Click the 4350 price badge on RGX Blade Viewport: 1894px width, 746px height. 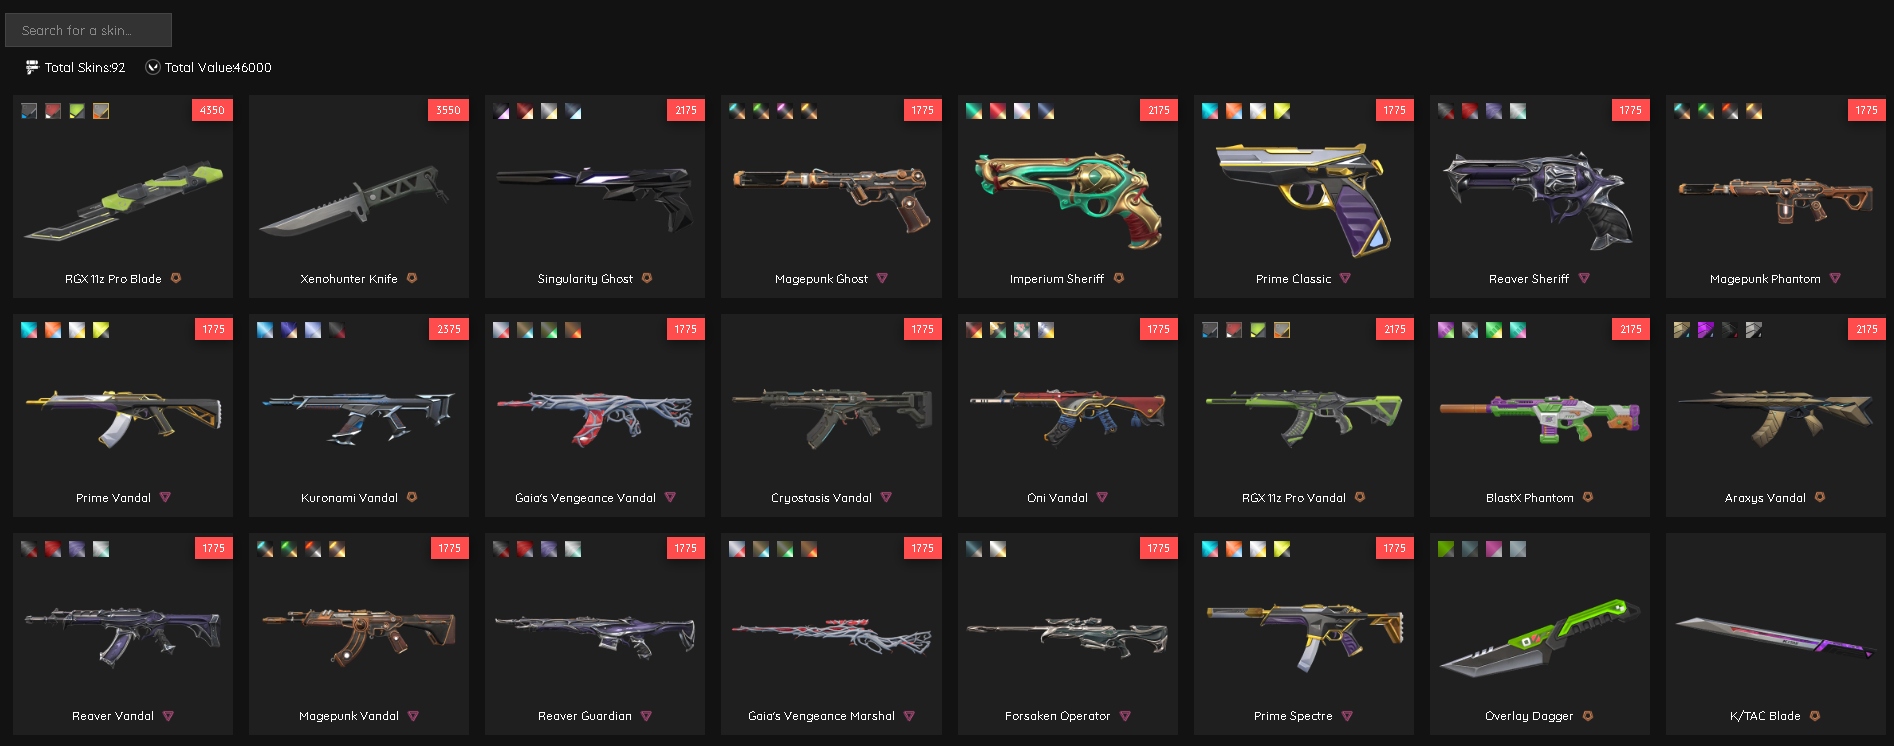(212, 110)
